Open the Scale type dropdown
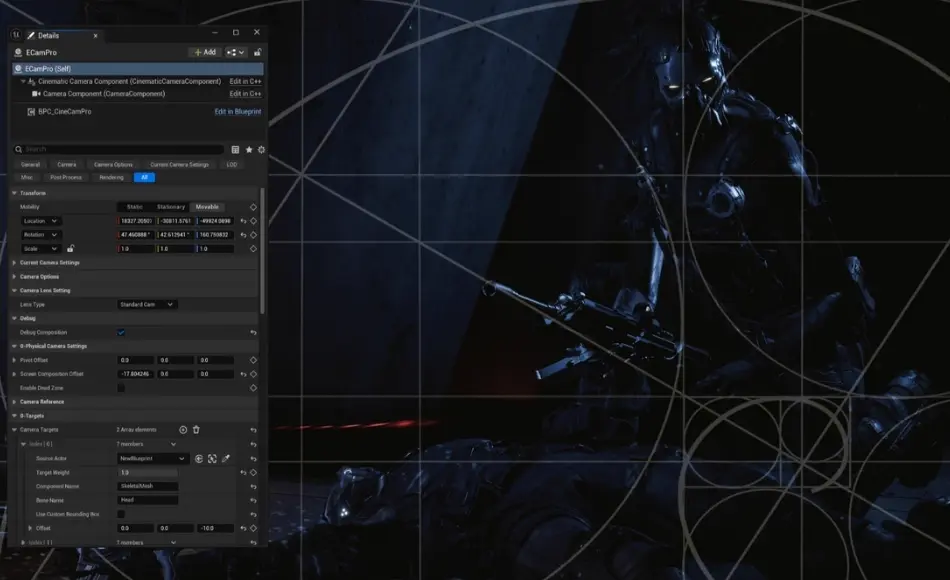 coord(40,249)
